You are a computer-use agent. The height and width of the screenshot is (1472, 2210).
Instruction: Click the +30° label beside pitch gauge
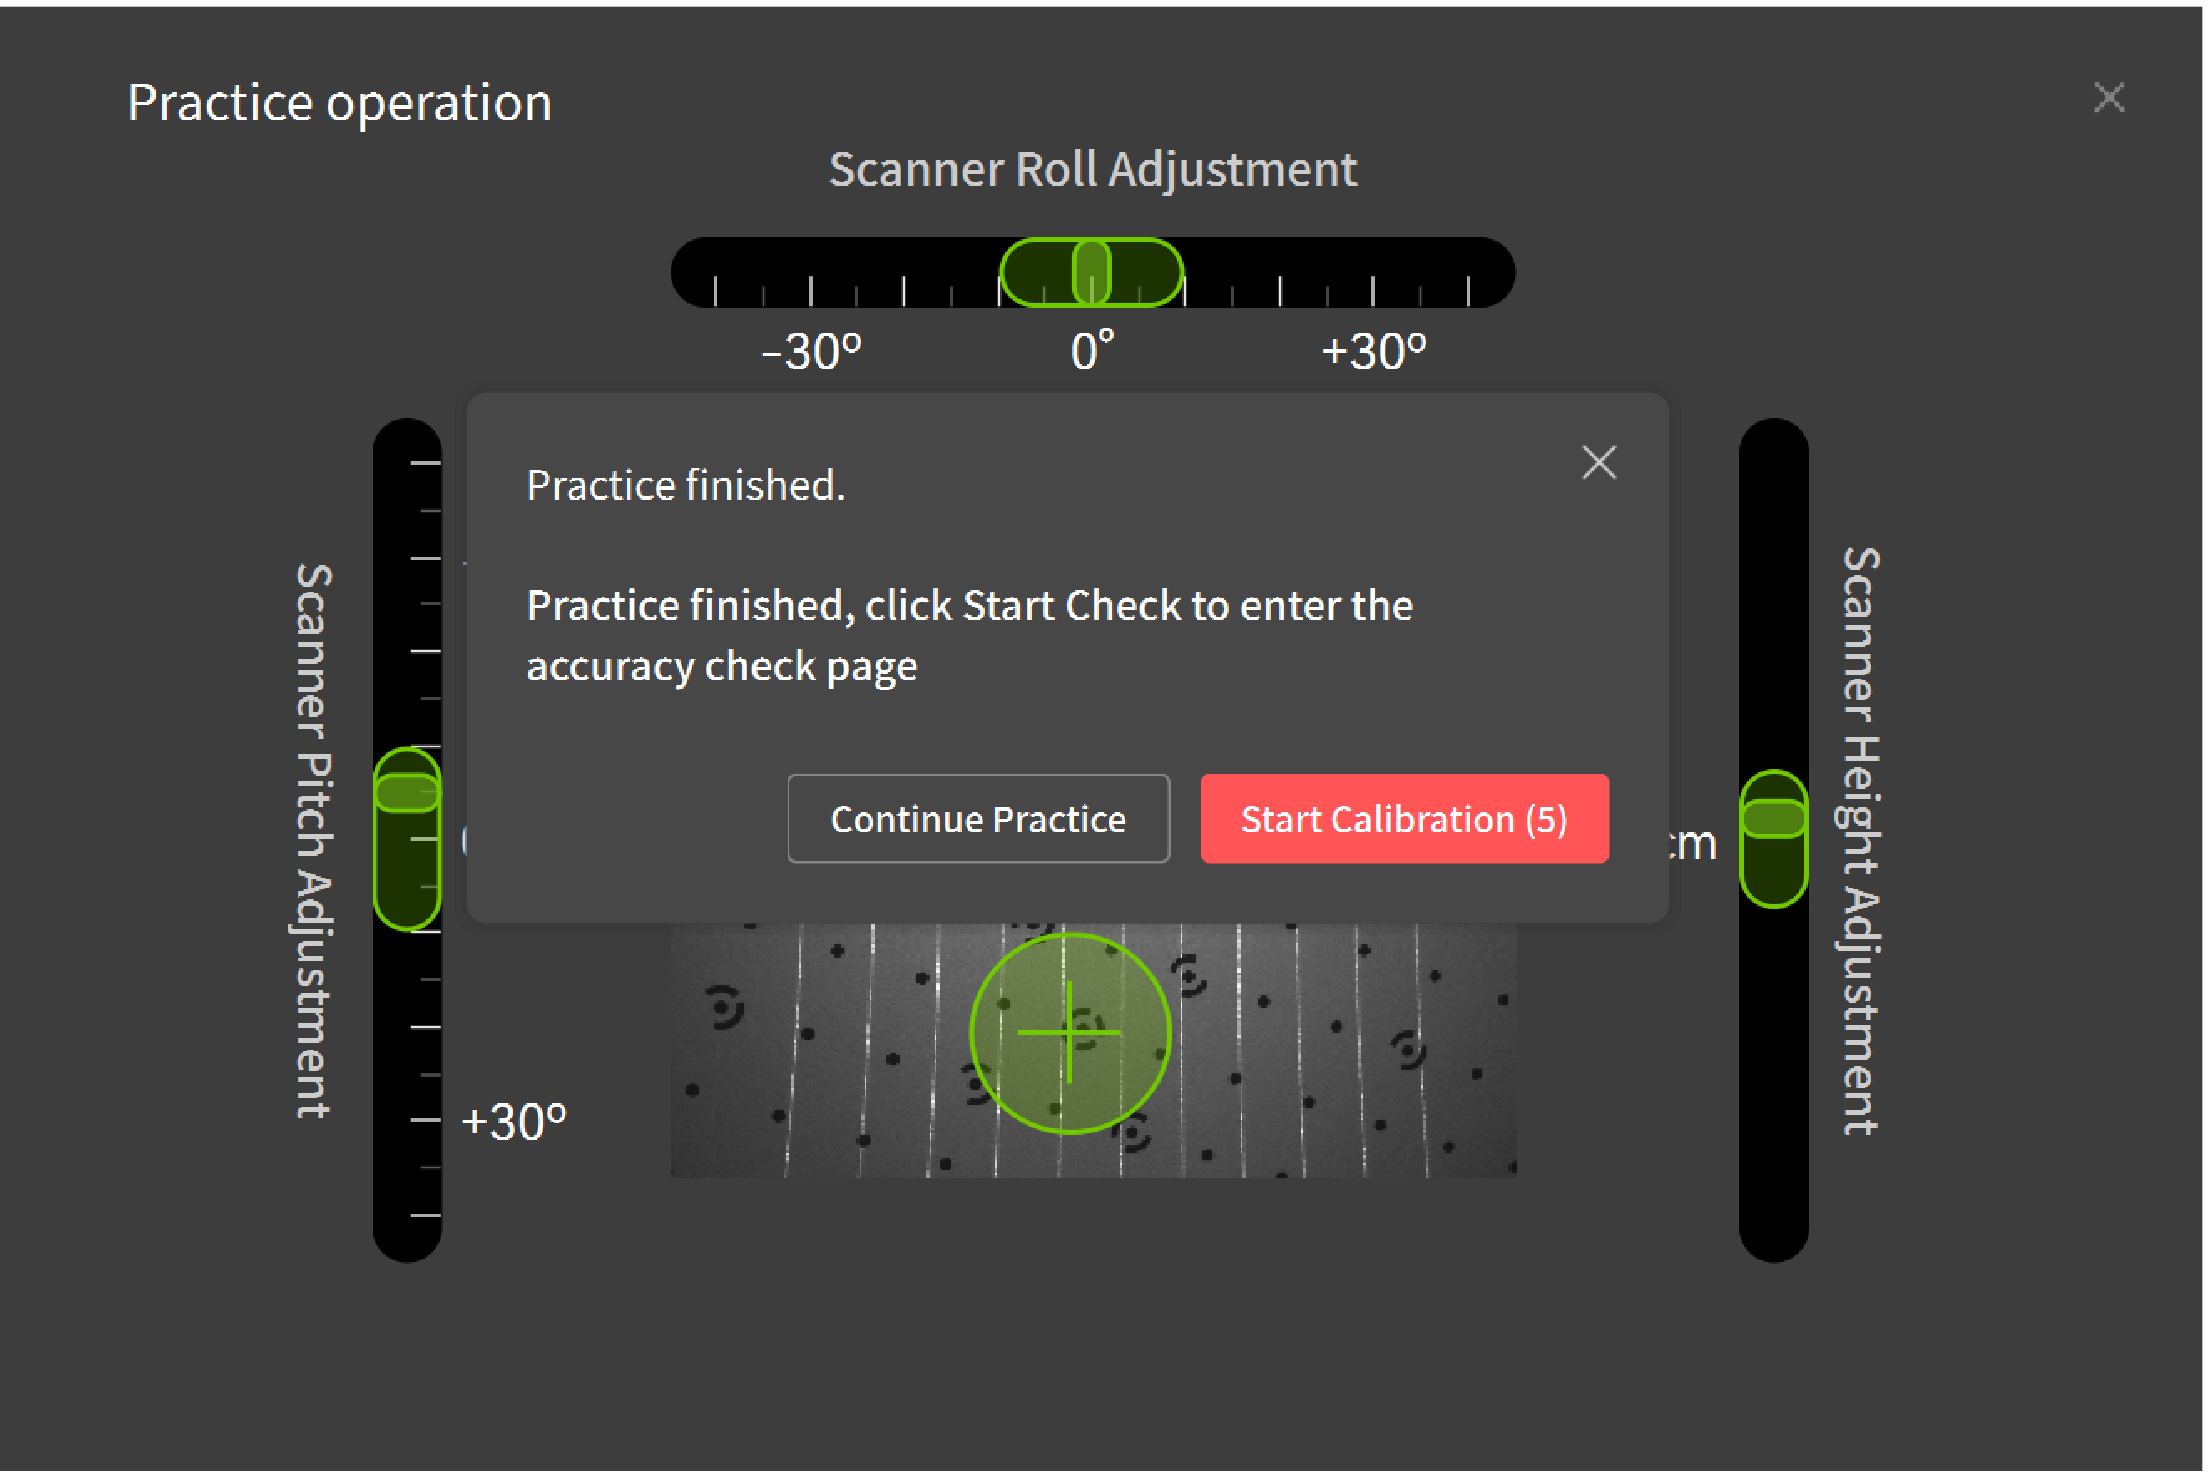tap(514, 1122)
